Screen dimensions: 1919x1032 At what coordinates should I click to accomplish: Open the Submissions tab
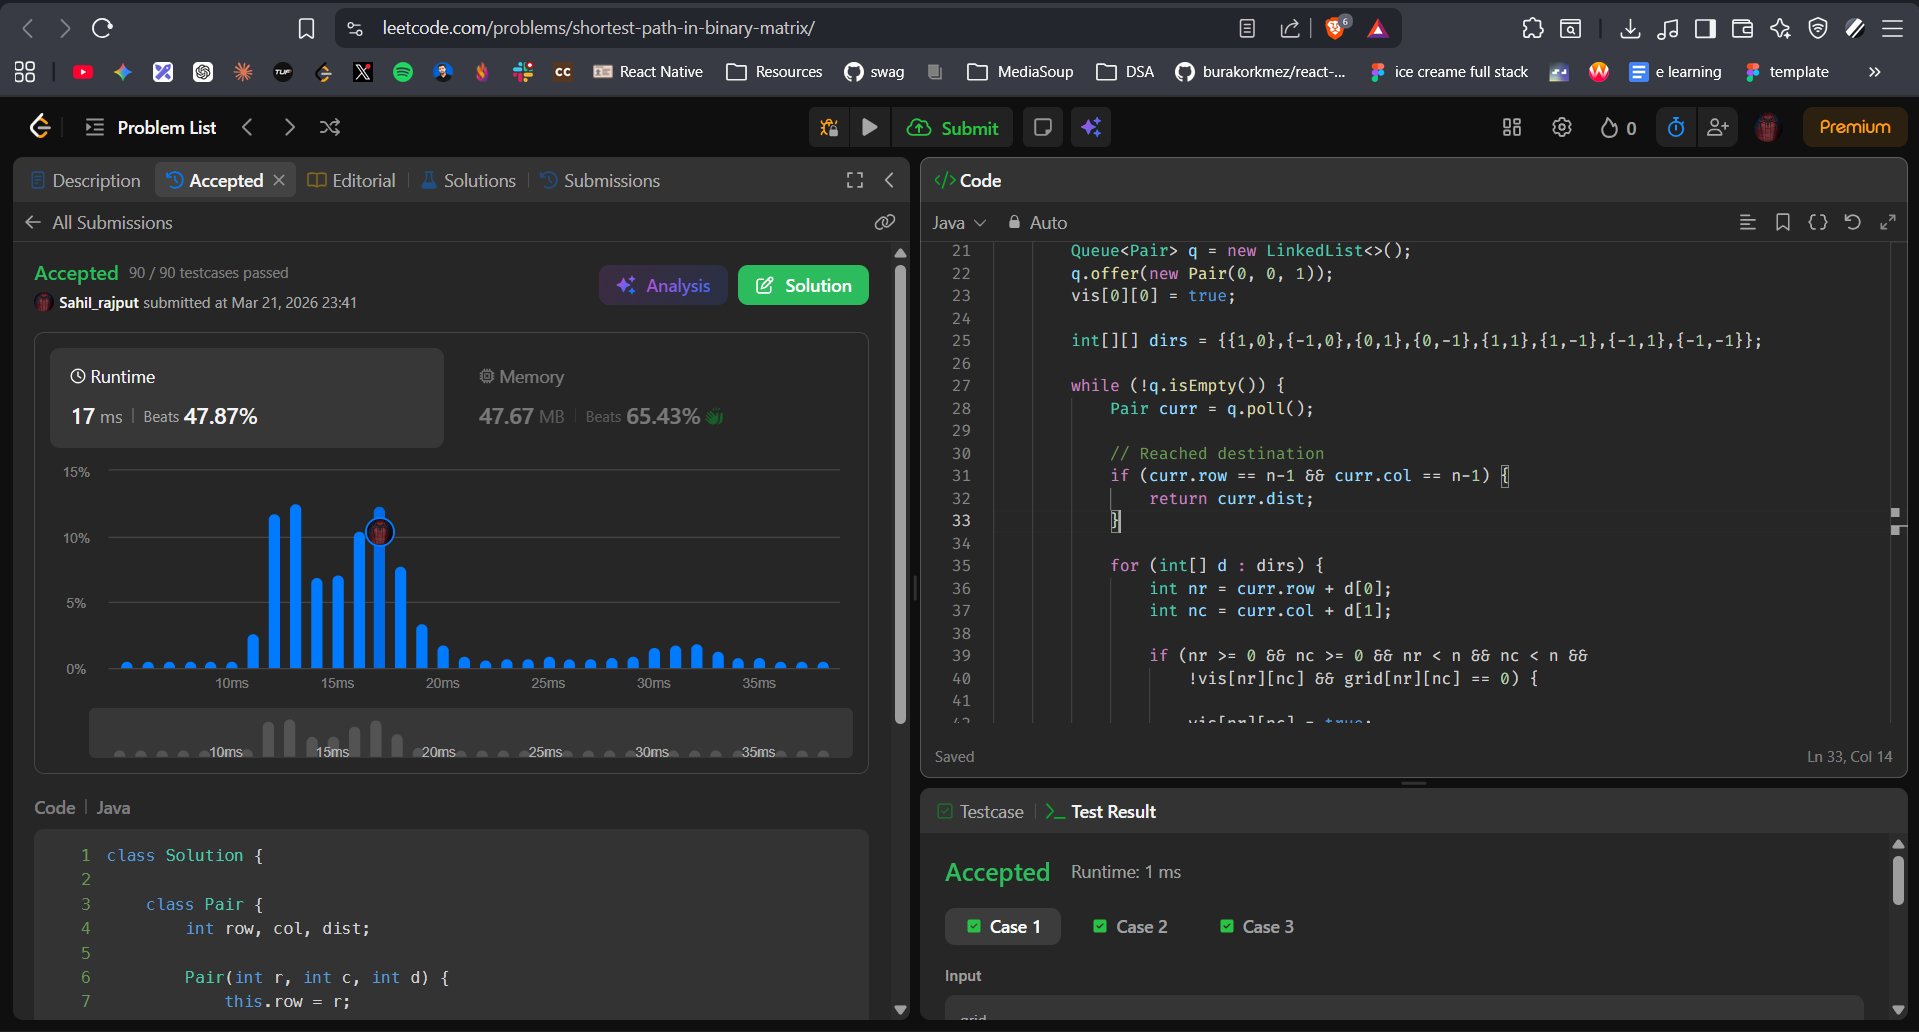600,180
